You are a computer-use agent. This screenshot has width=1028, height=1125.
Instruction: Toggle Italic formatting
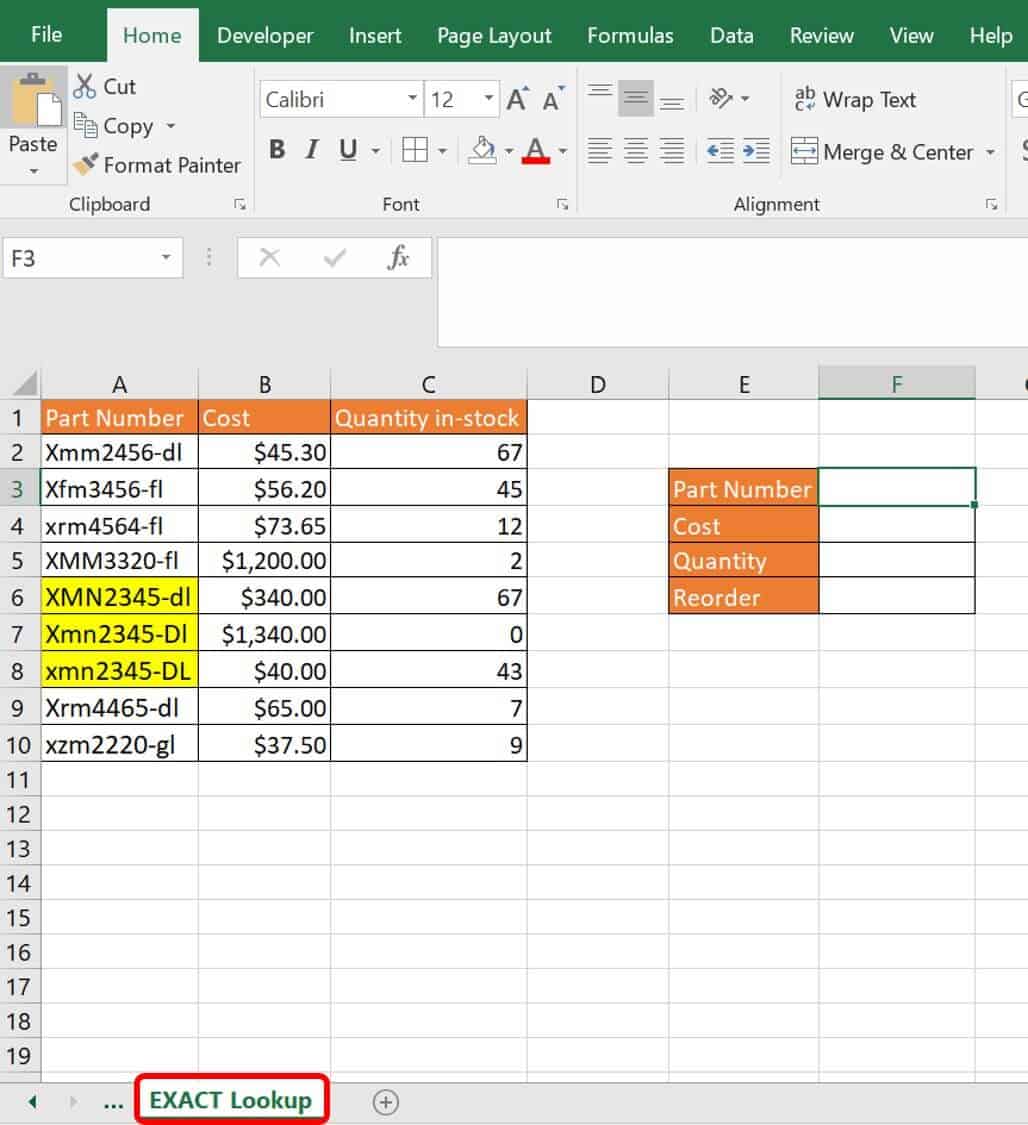tap(311, 150)
